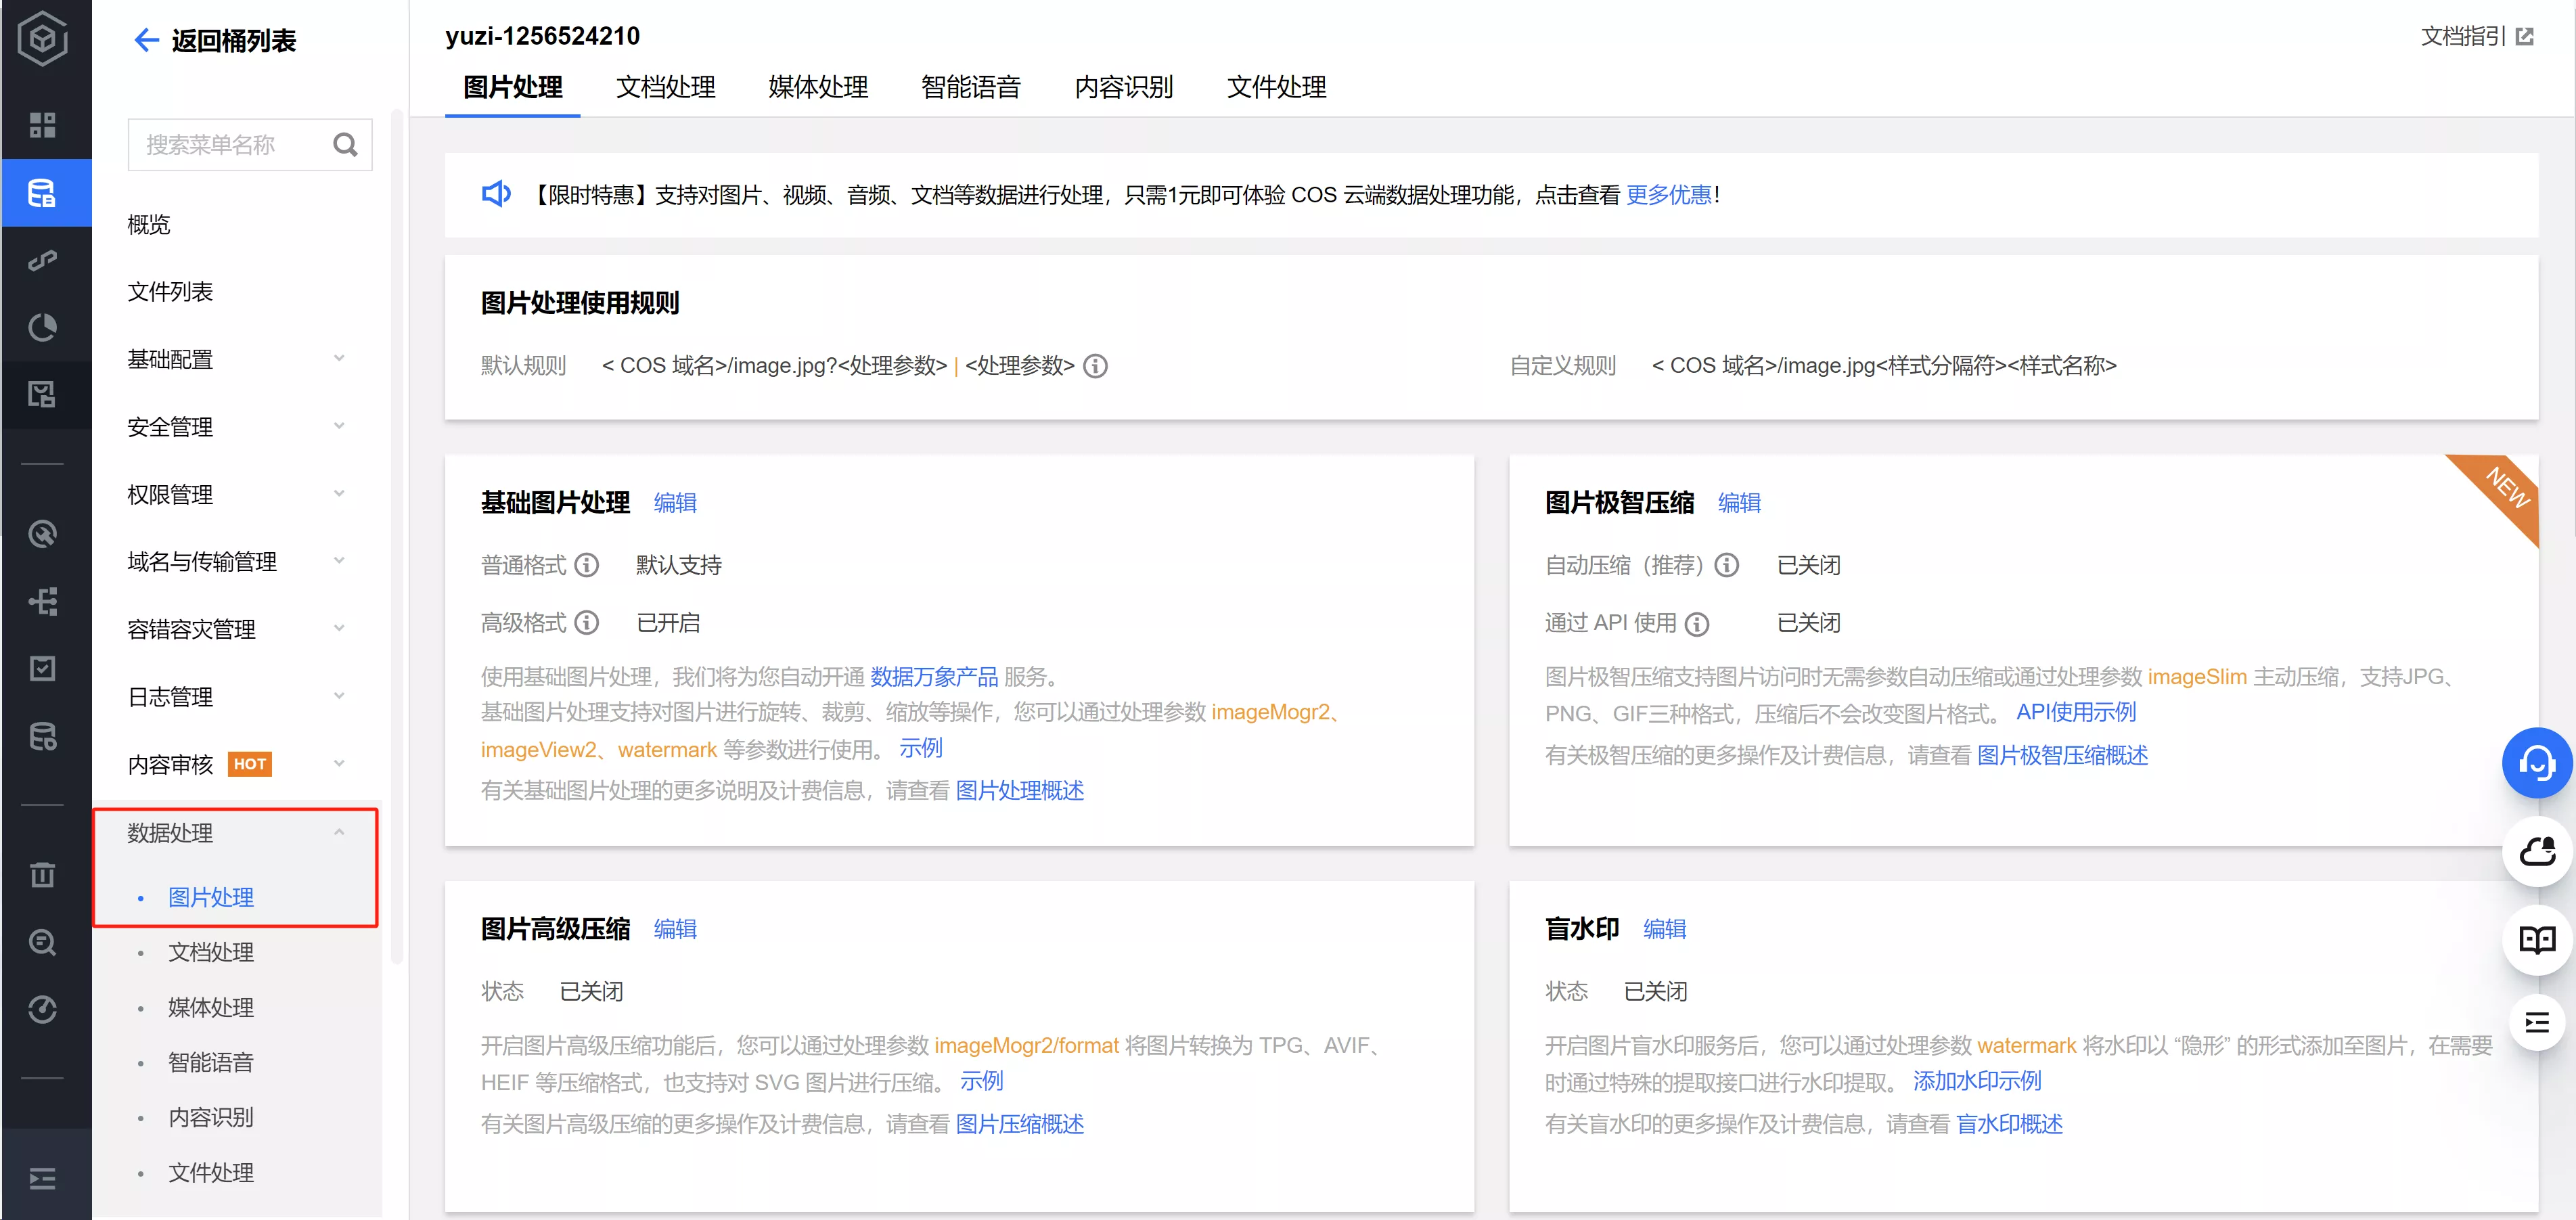Screen dimensions: 2576x1220
Task: Select 智能语音 in the sidebar submenu
Action: [211, 1062]
